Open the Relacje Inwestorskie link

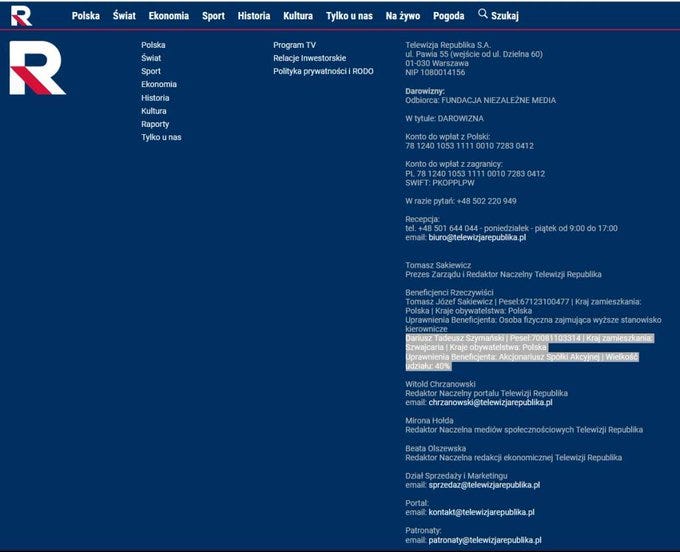(310, 58)
